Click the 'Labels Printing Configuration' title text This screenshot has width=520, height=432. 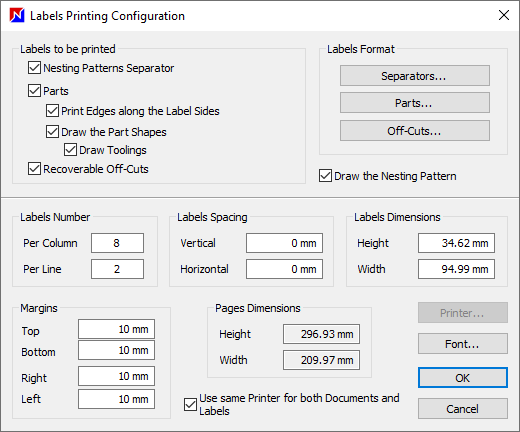tap(107, 16)
